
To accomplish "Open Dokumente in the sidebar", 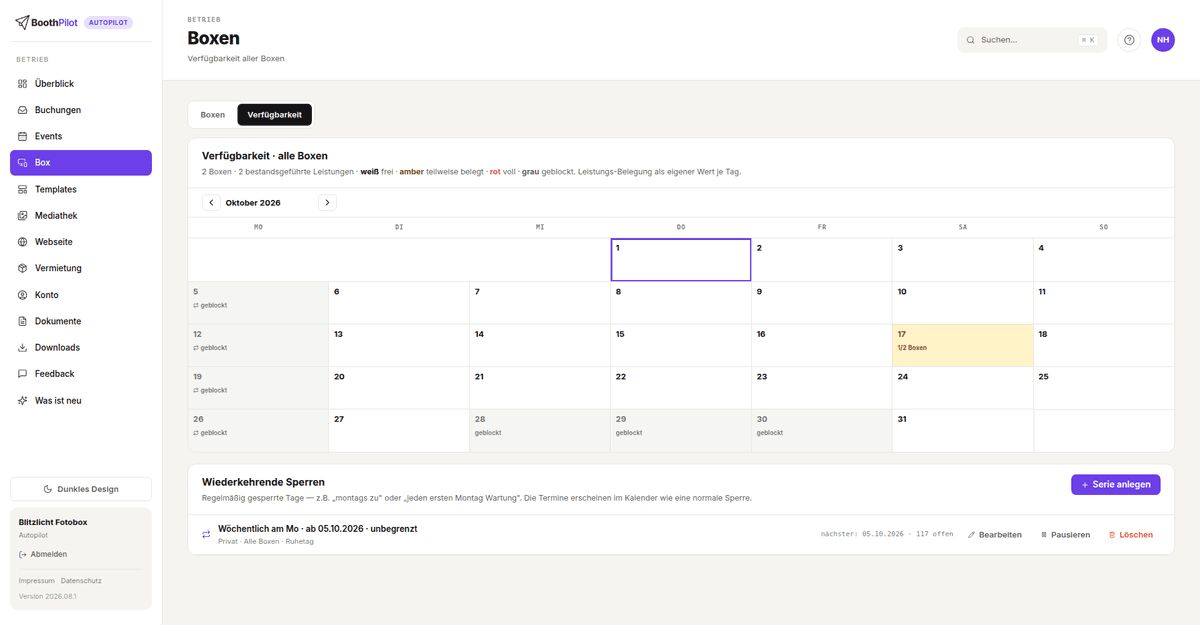I will (x=81, y=321).
